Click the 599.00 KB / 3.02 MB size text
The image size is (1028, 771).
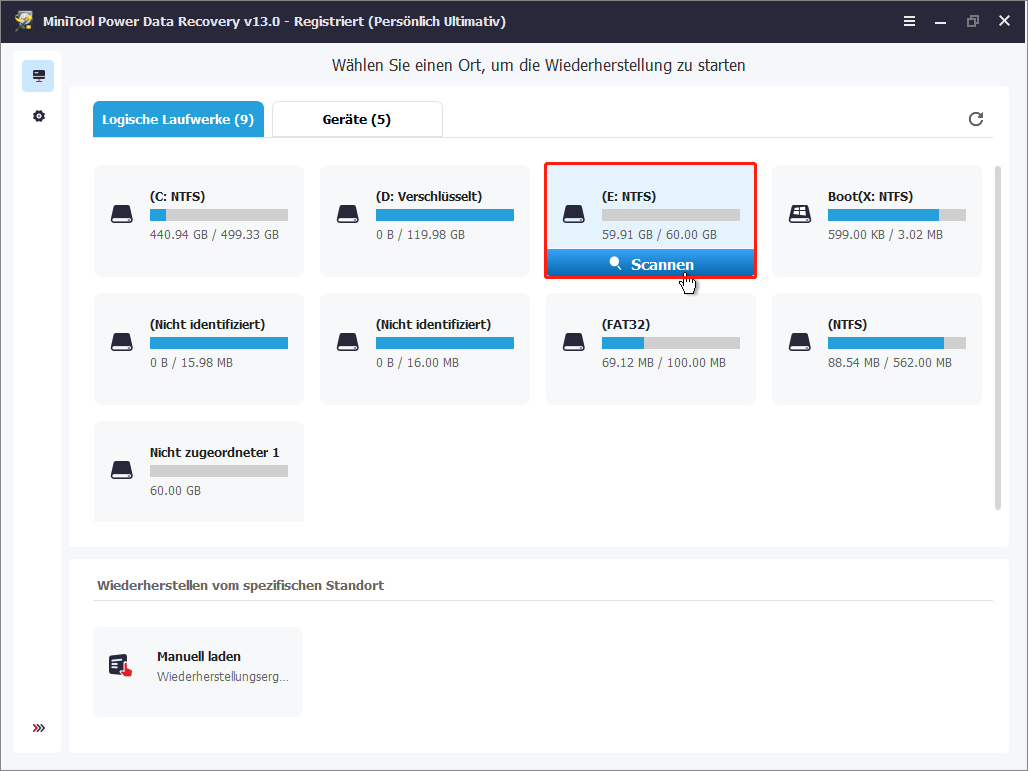885,234
